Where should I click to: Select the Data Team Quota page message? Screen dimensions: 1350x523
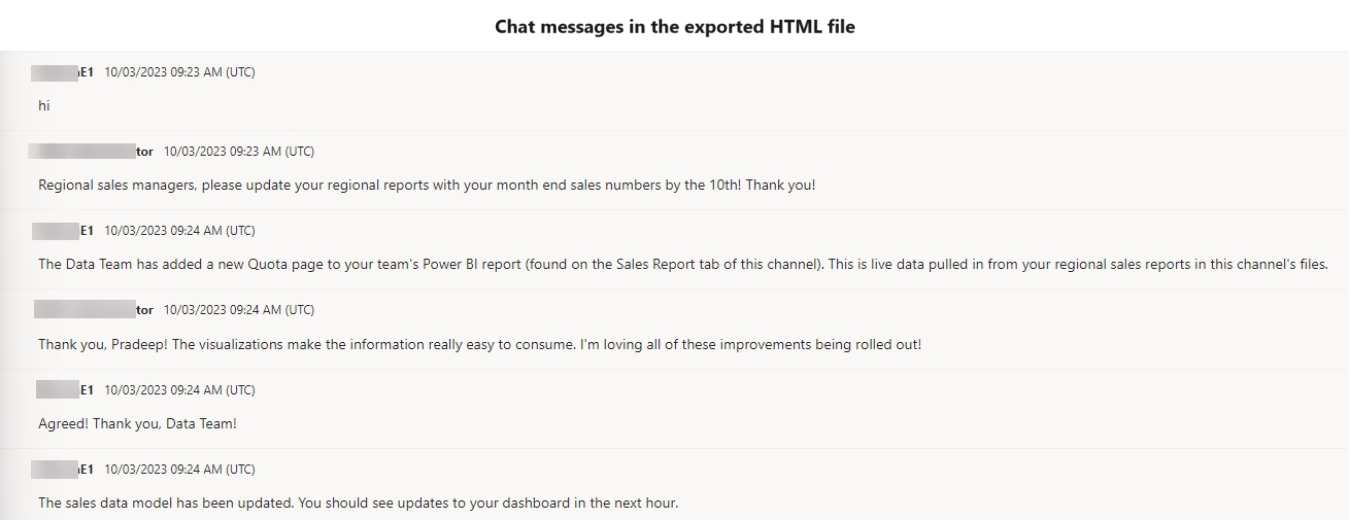(x=683, y=265)
